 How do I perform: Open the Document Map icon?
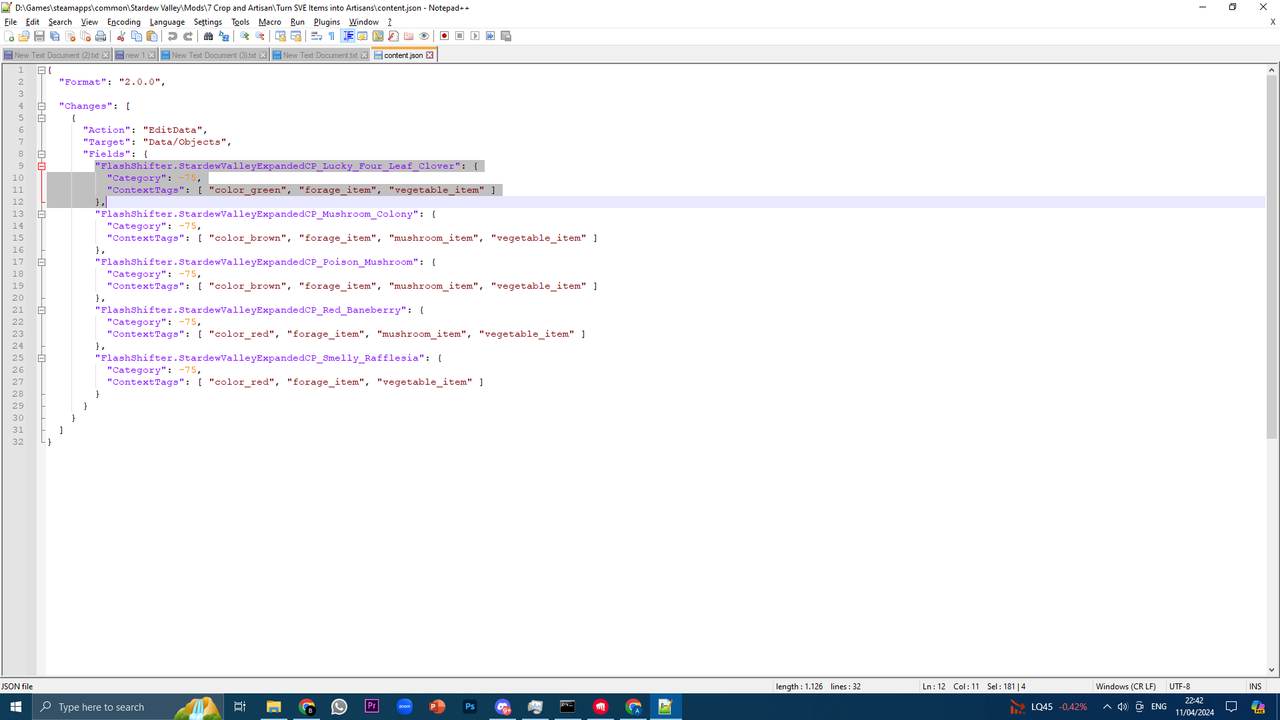[x=378, y=36]
